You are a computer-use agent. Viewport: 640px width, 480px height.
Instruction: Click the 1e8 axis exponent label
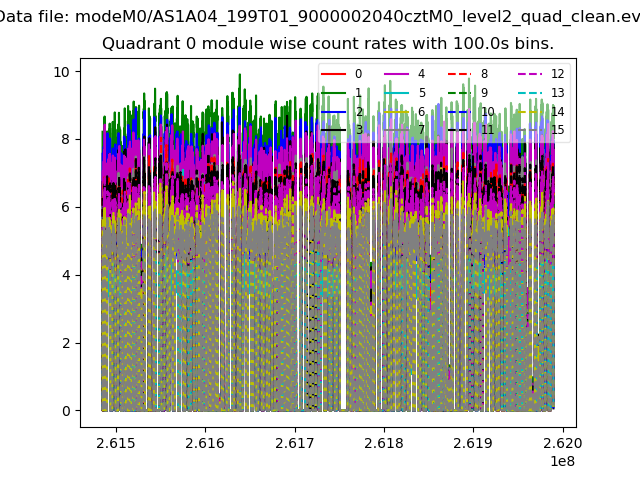pyautogui.click(x=560, y=461)
